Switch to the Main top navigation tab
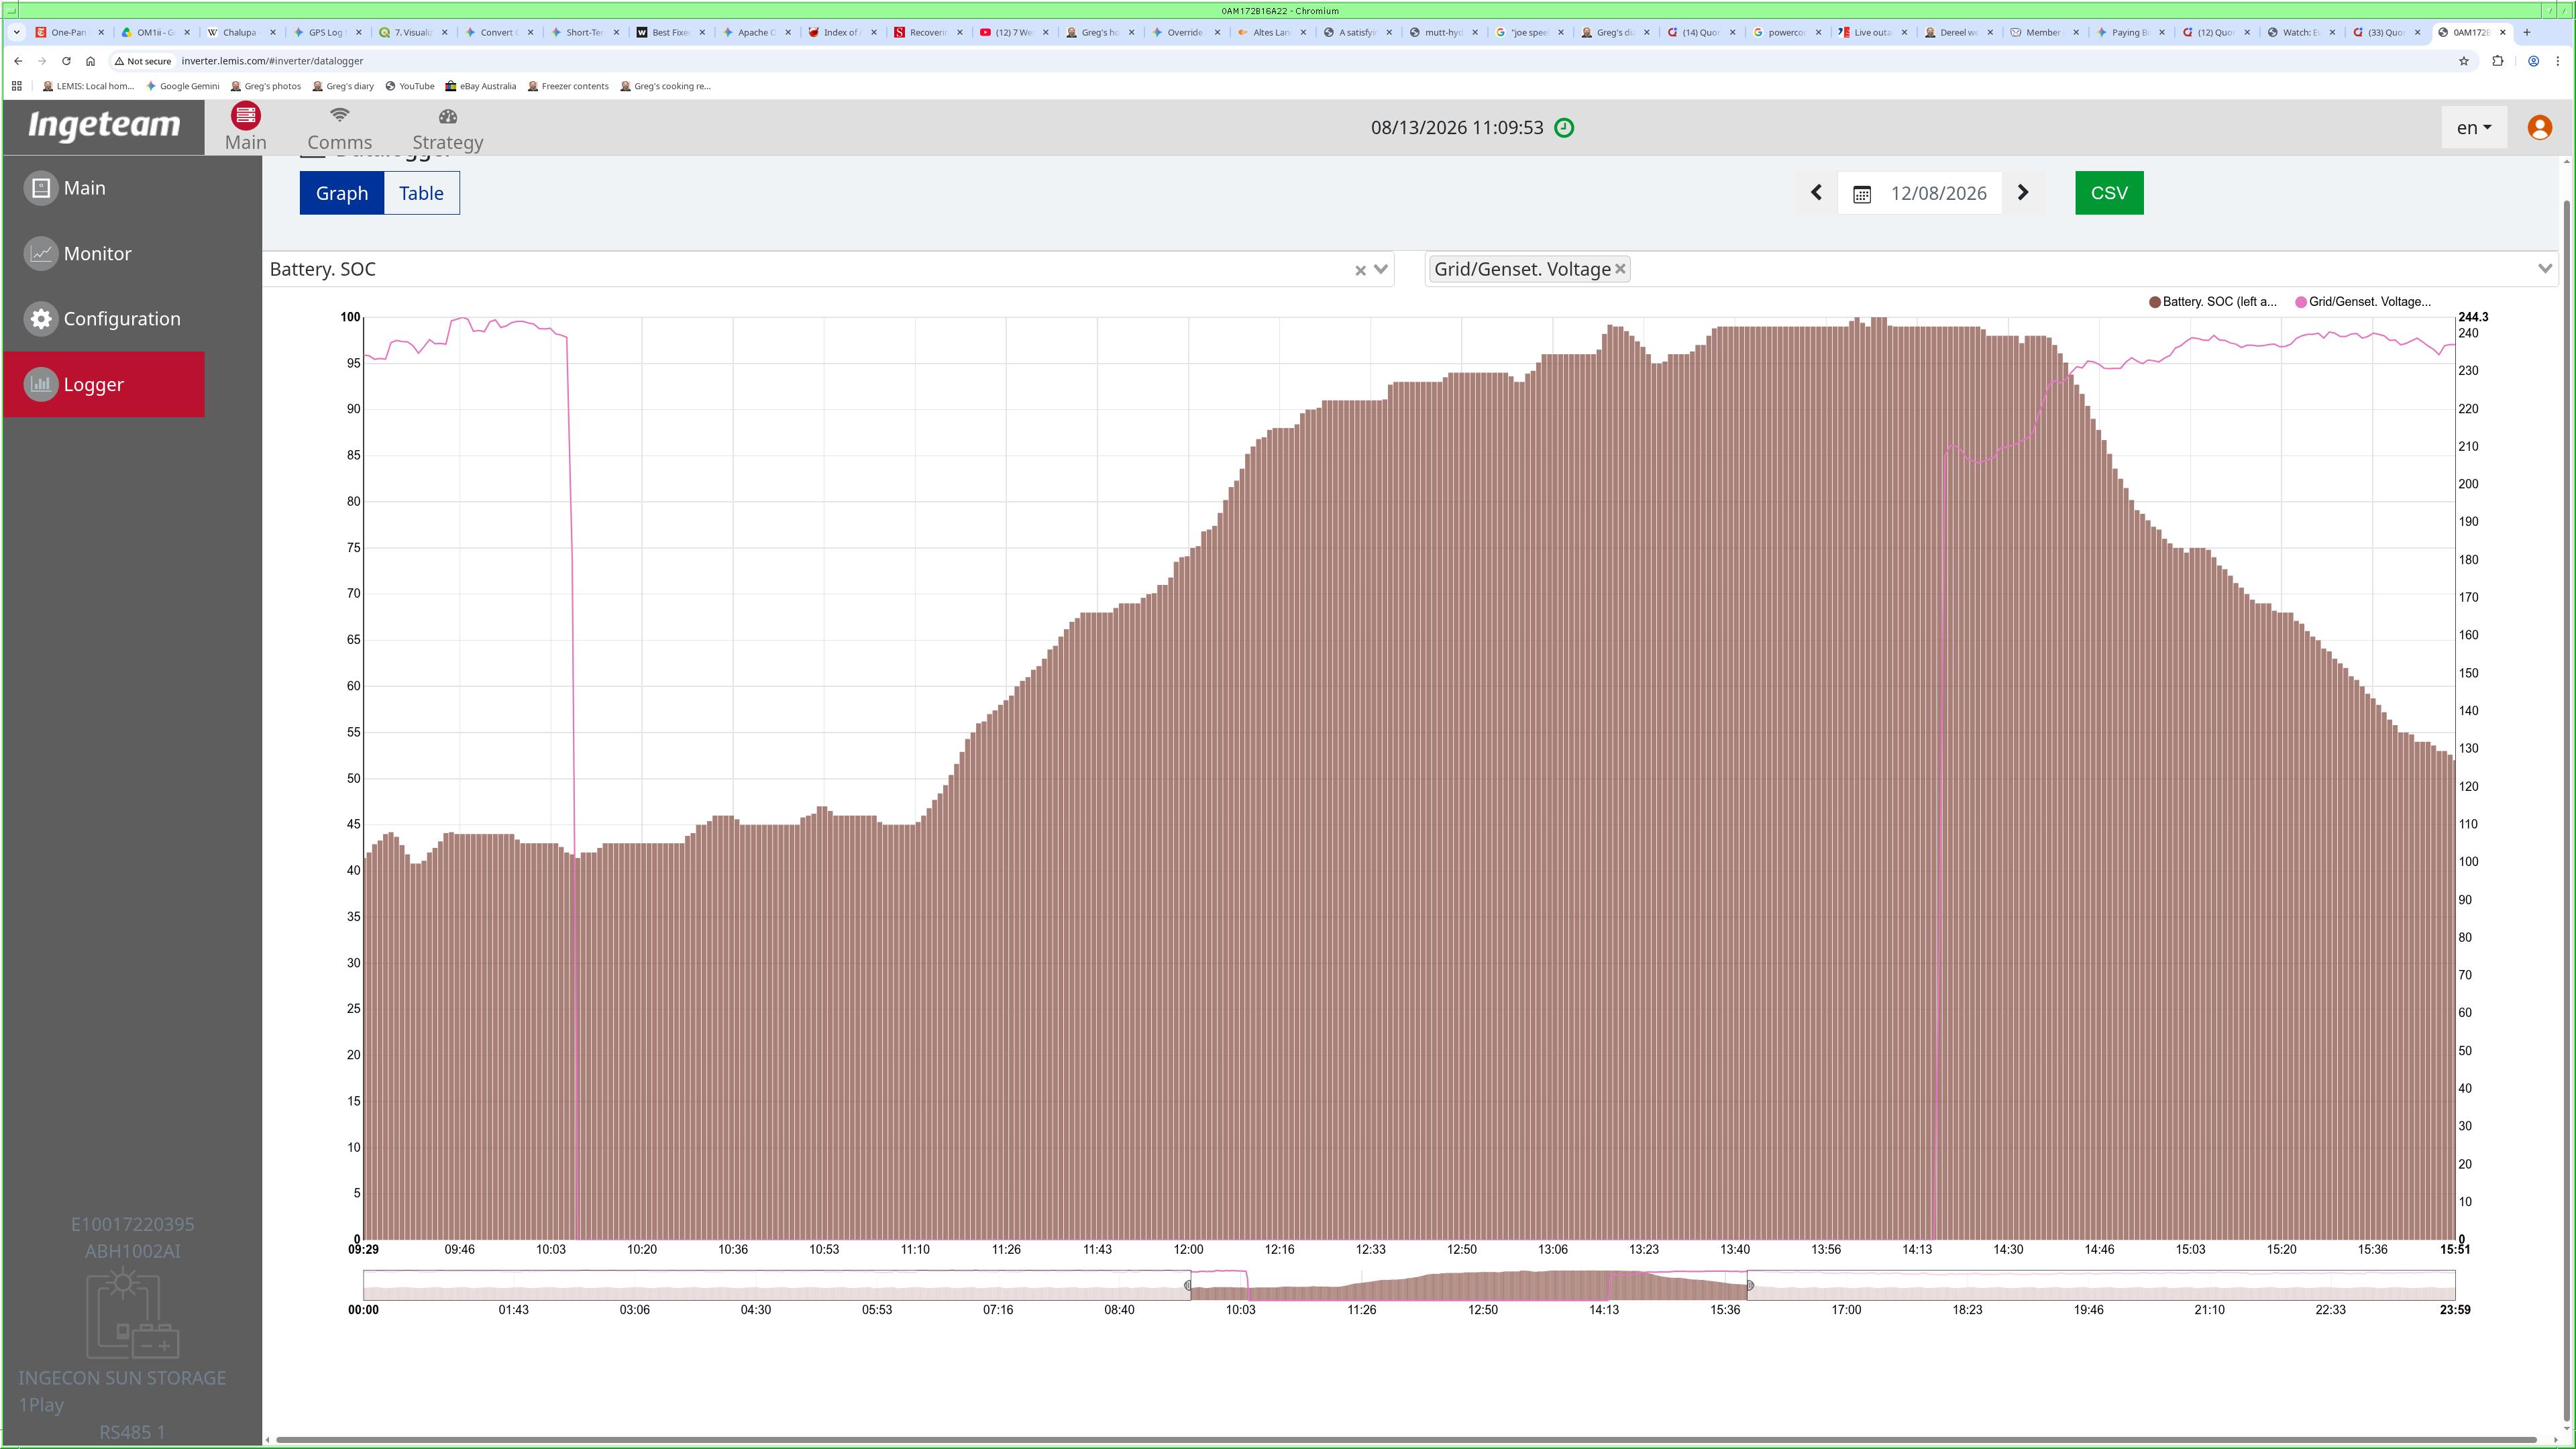Screen dimensions: 2576x1449 (245, 128)
